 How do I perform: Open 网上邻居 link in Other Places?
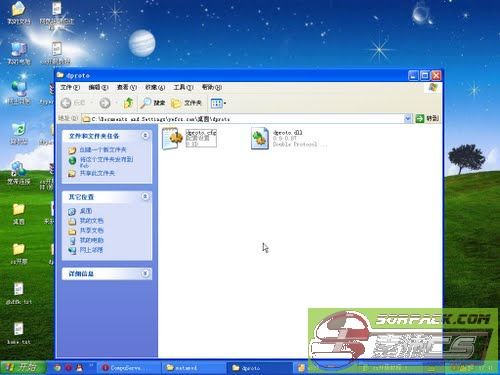(91, 250)
